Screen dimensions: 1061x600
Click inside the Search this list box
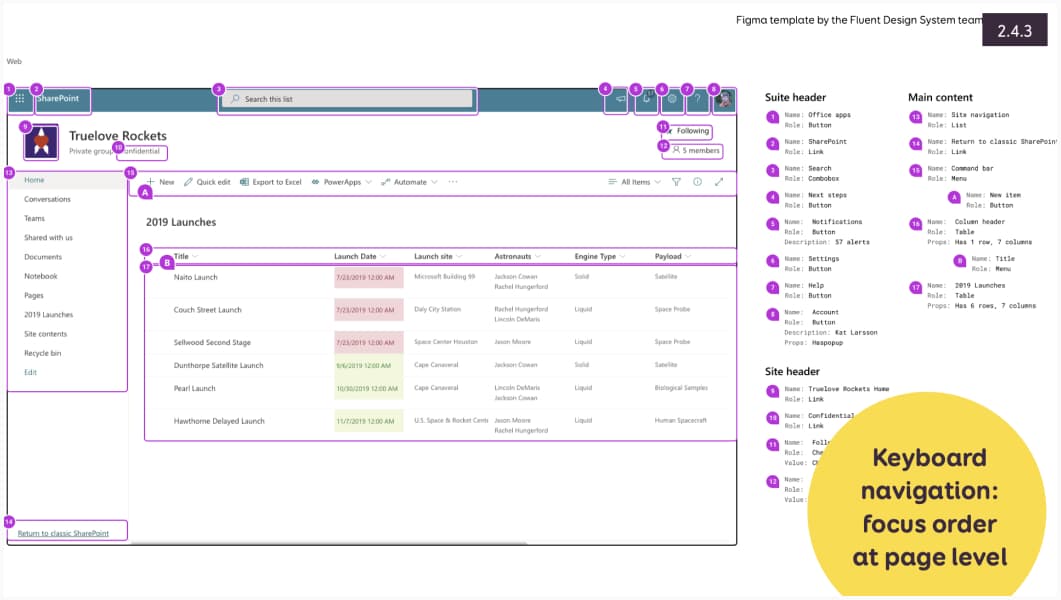347,100
